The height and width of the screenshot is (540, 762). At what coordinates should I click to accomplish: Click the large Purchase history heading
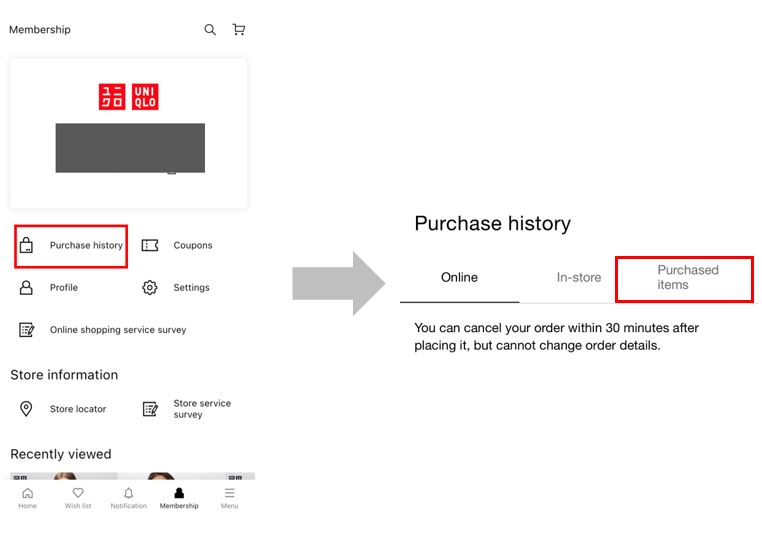coord(492,224)
